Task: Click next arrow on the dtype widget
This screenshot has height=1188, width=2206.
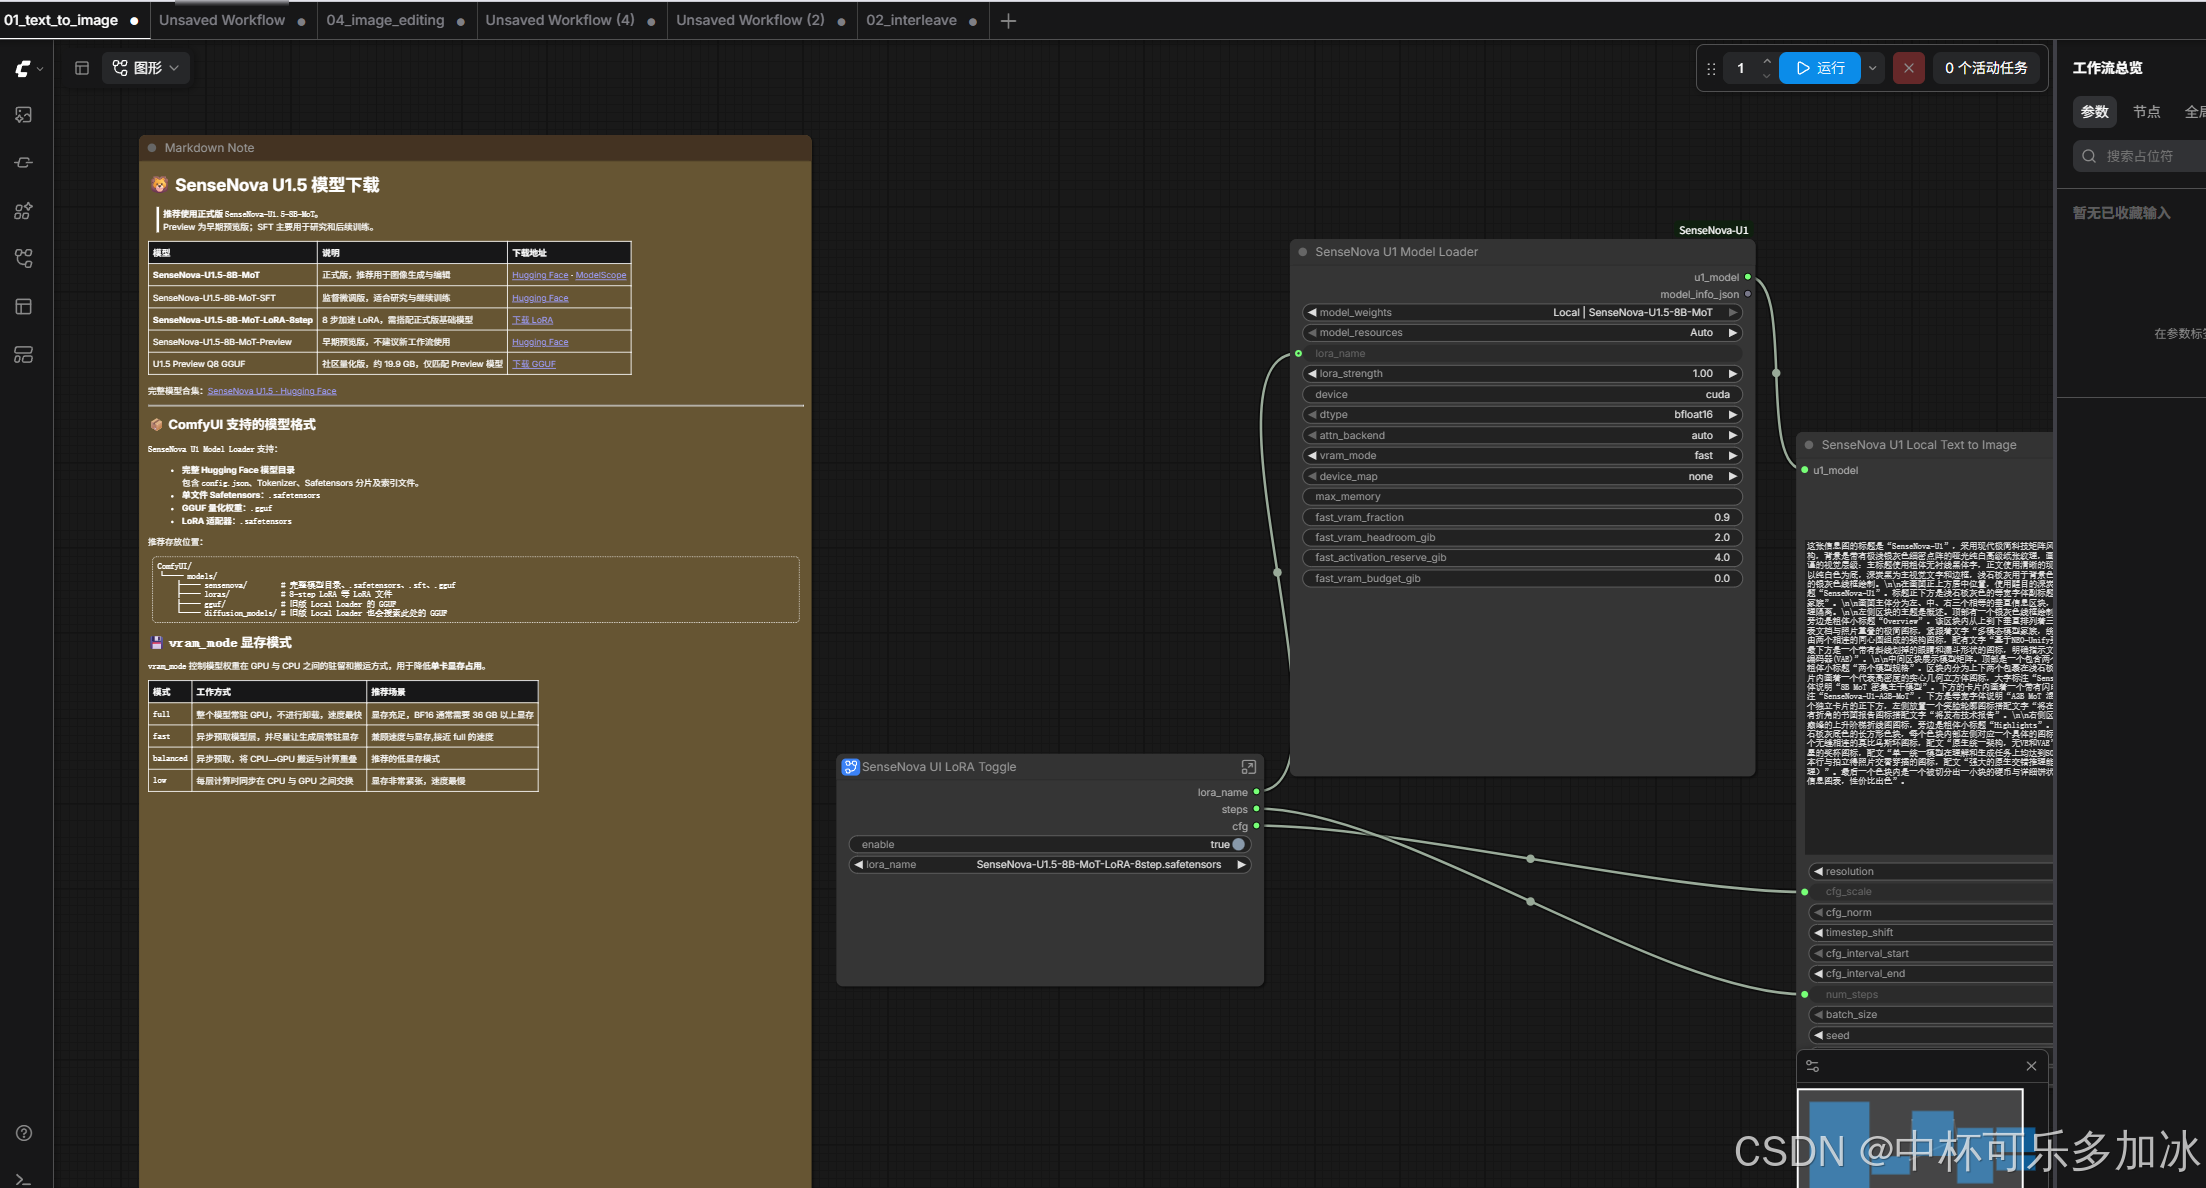Action: pos(1733,415)
